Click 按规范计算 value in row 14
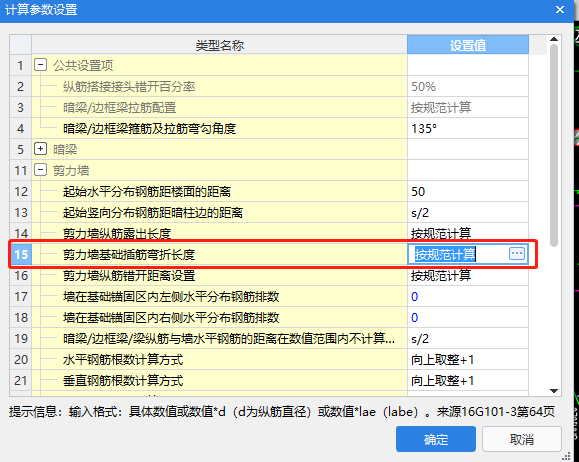The height and width of the screenshot is (462, 579). coord(468,233)
